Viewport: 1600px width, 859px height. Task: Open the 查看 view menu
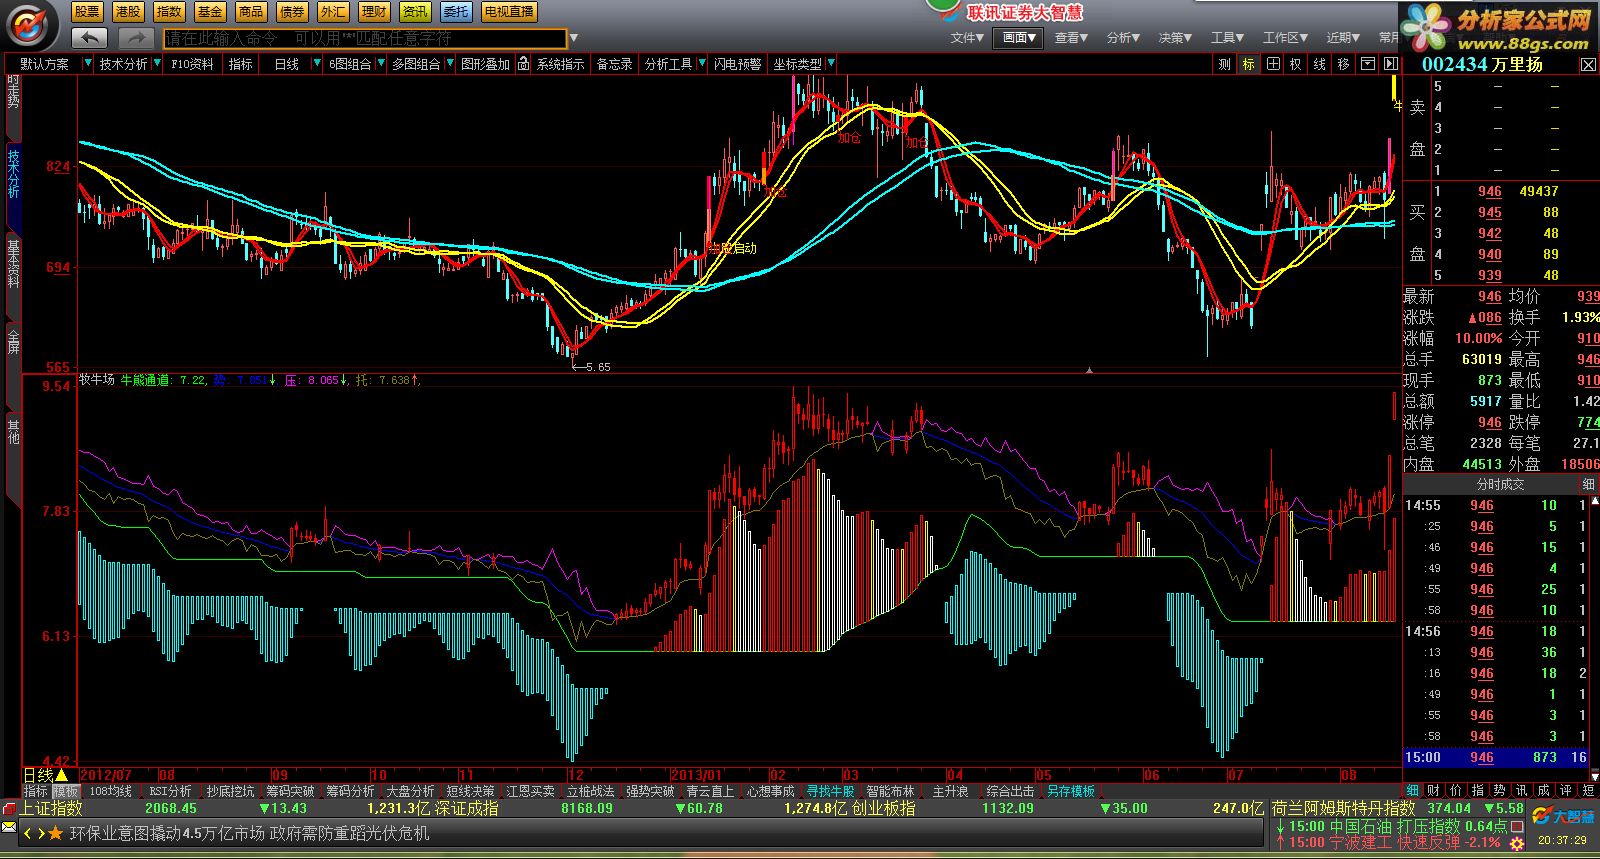(x=1071, y=38)
